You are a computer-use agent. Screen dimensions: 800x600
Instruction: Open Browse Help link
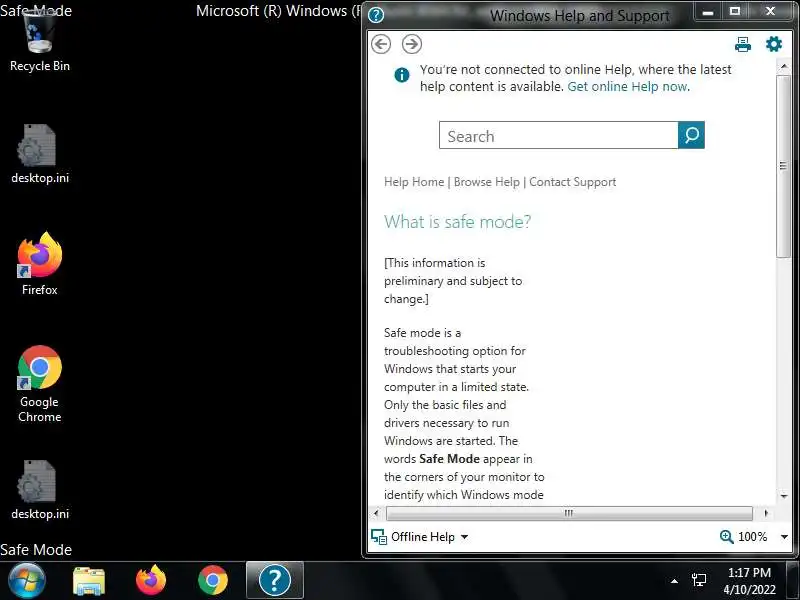click(486, 182)
